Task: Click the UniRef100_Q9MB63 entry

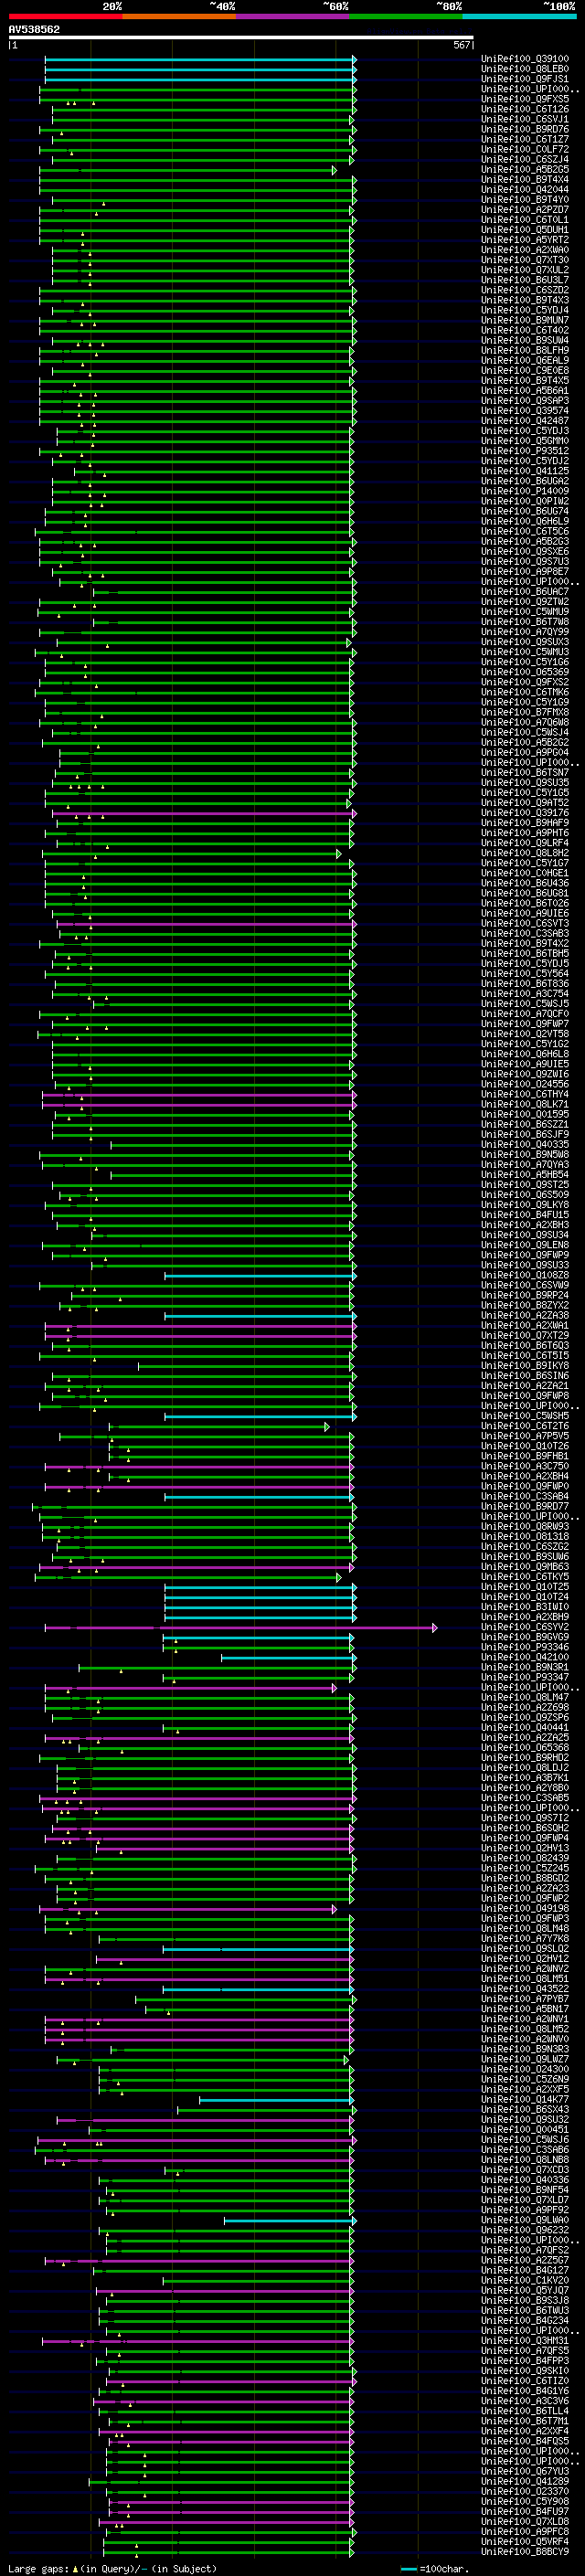Action: point(525,1567)
